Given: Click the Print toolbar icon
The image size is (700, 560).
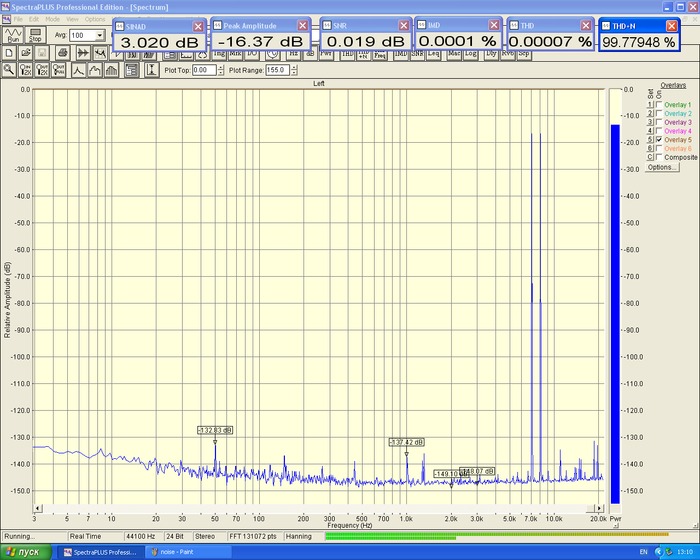Looking at the screenshot, I should (x=60, y=53).
